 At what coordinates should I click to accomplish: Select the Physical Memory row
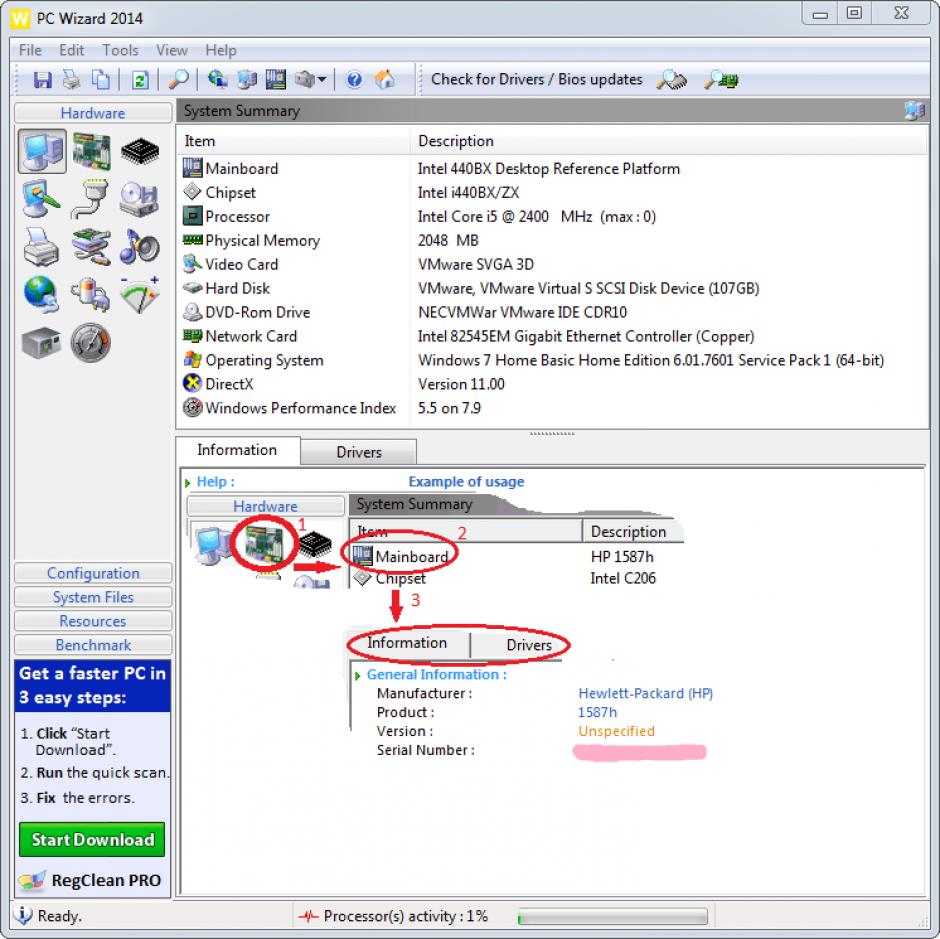552,240
